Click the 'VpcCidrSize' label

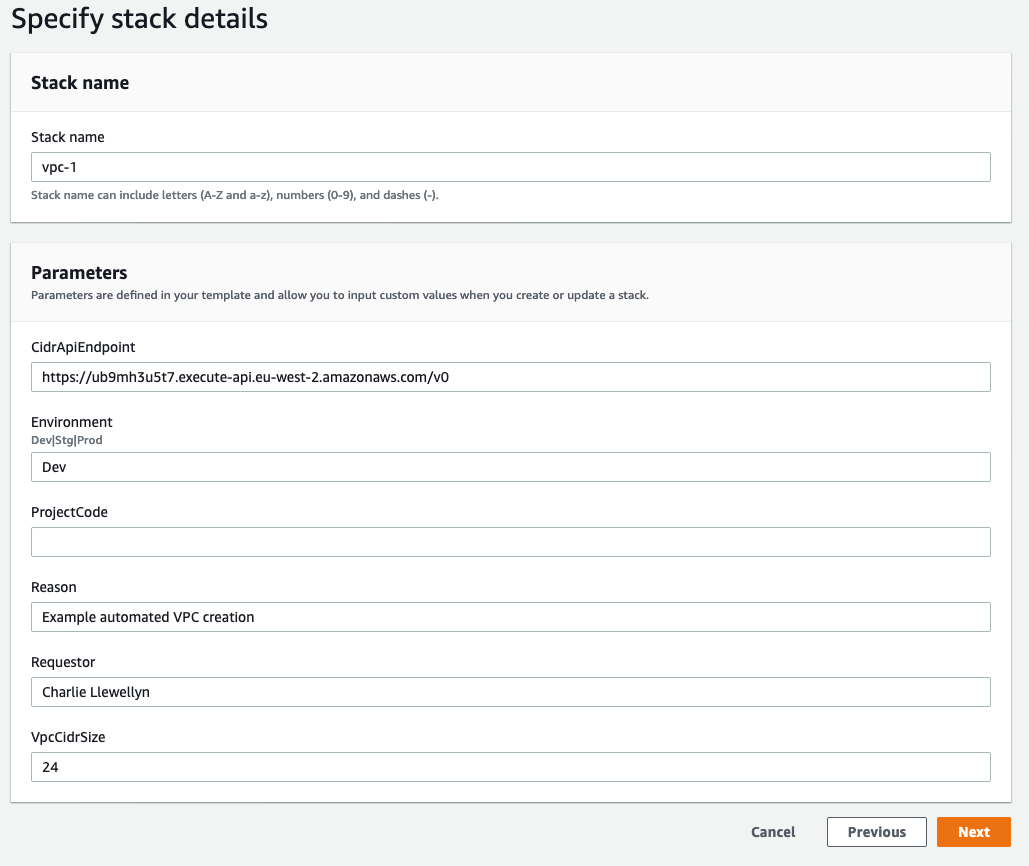point(68,737)
